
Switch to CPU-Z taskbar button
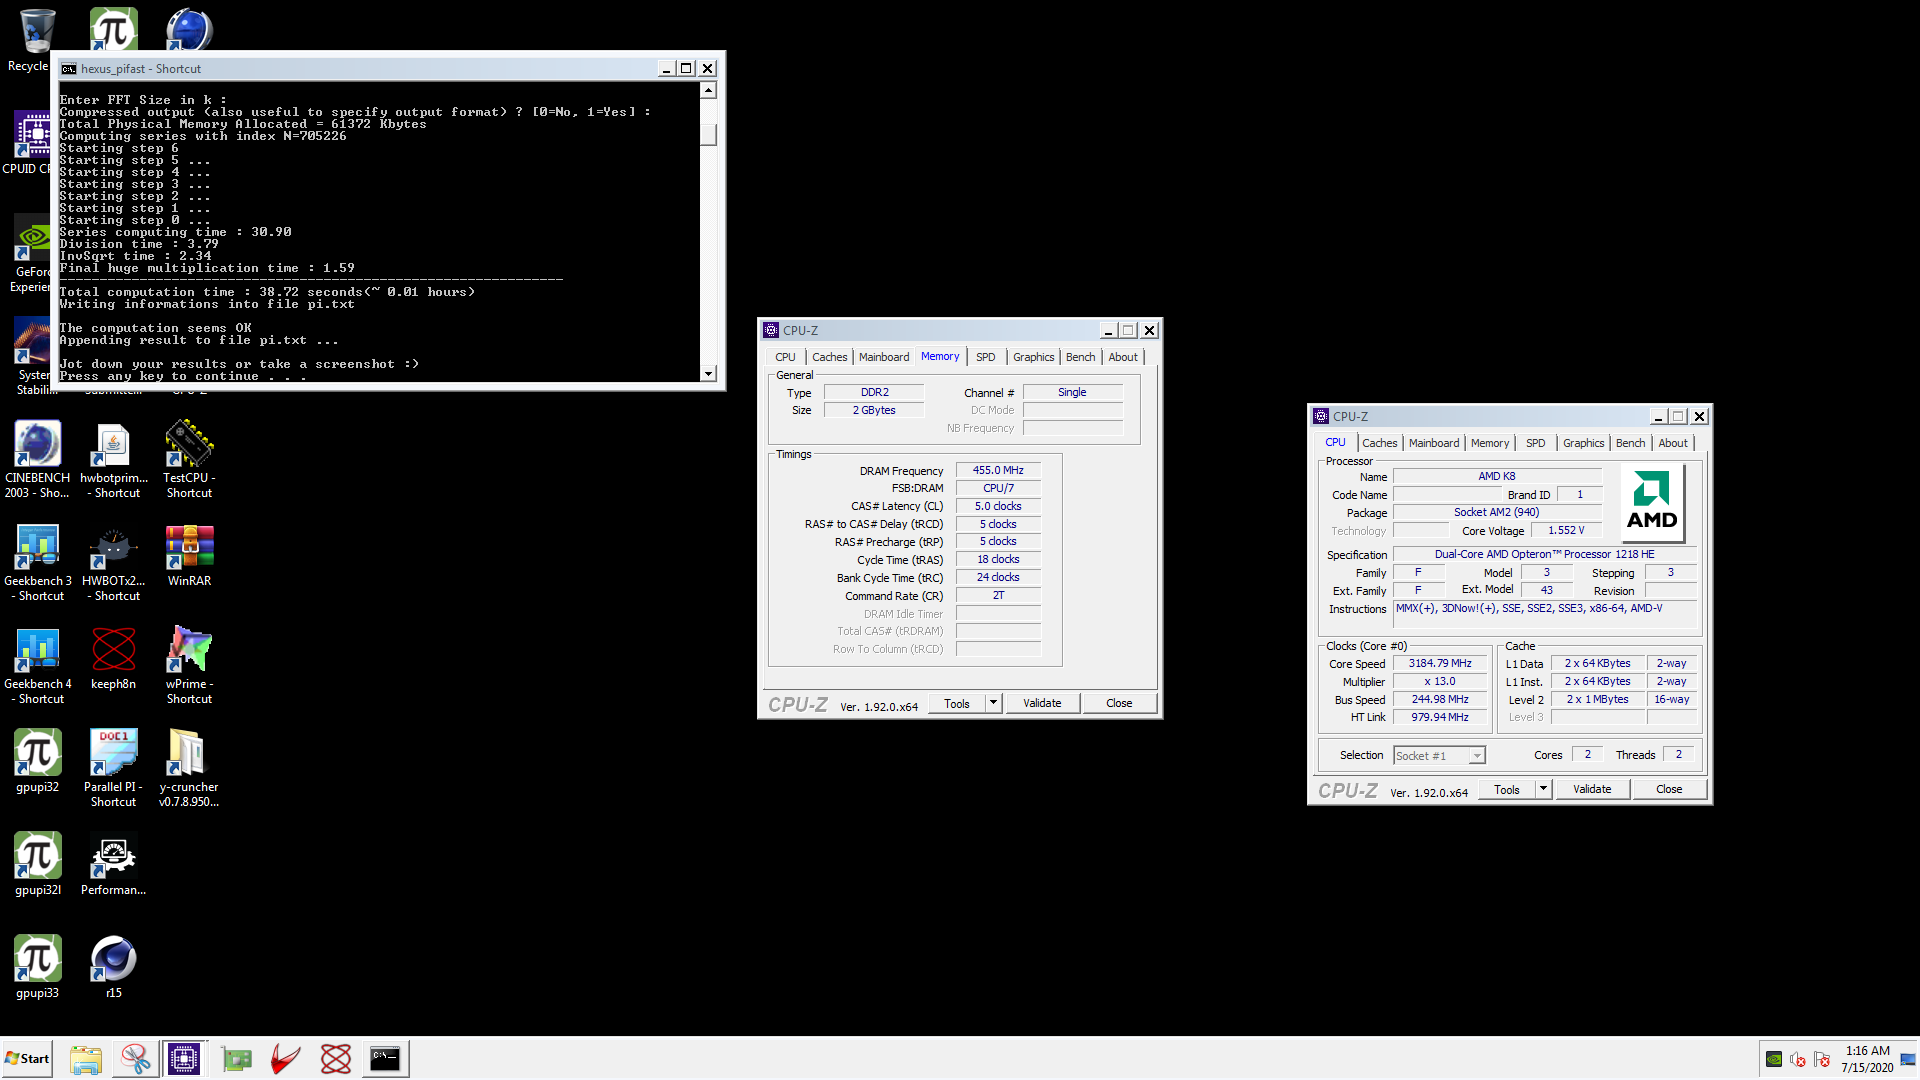coord(184,1059)
